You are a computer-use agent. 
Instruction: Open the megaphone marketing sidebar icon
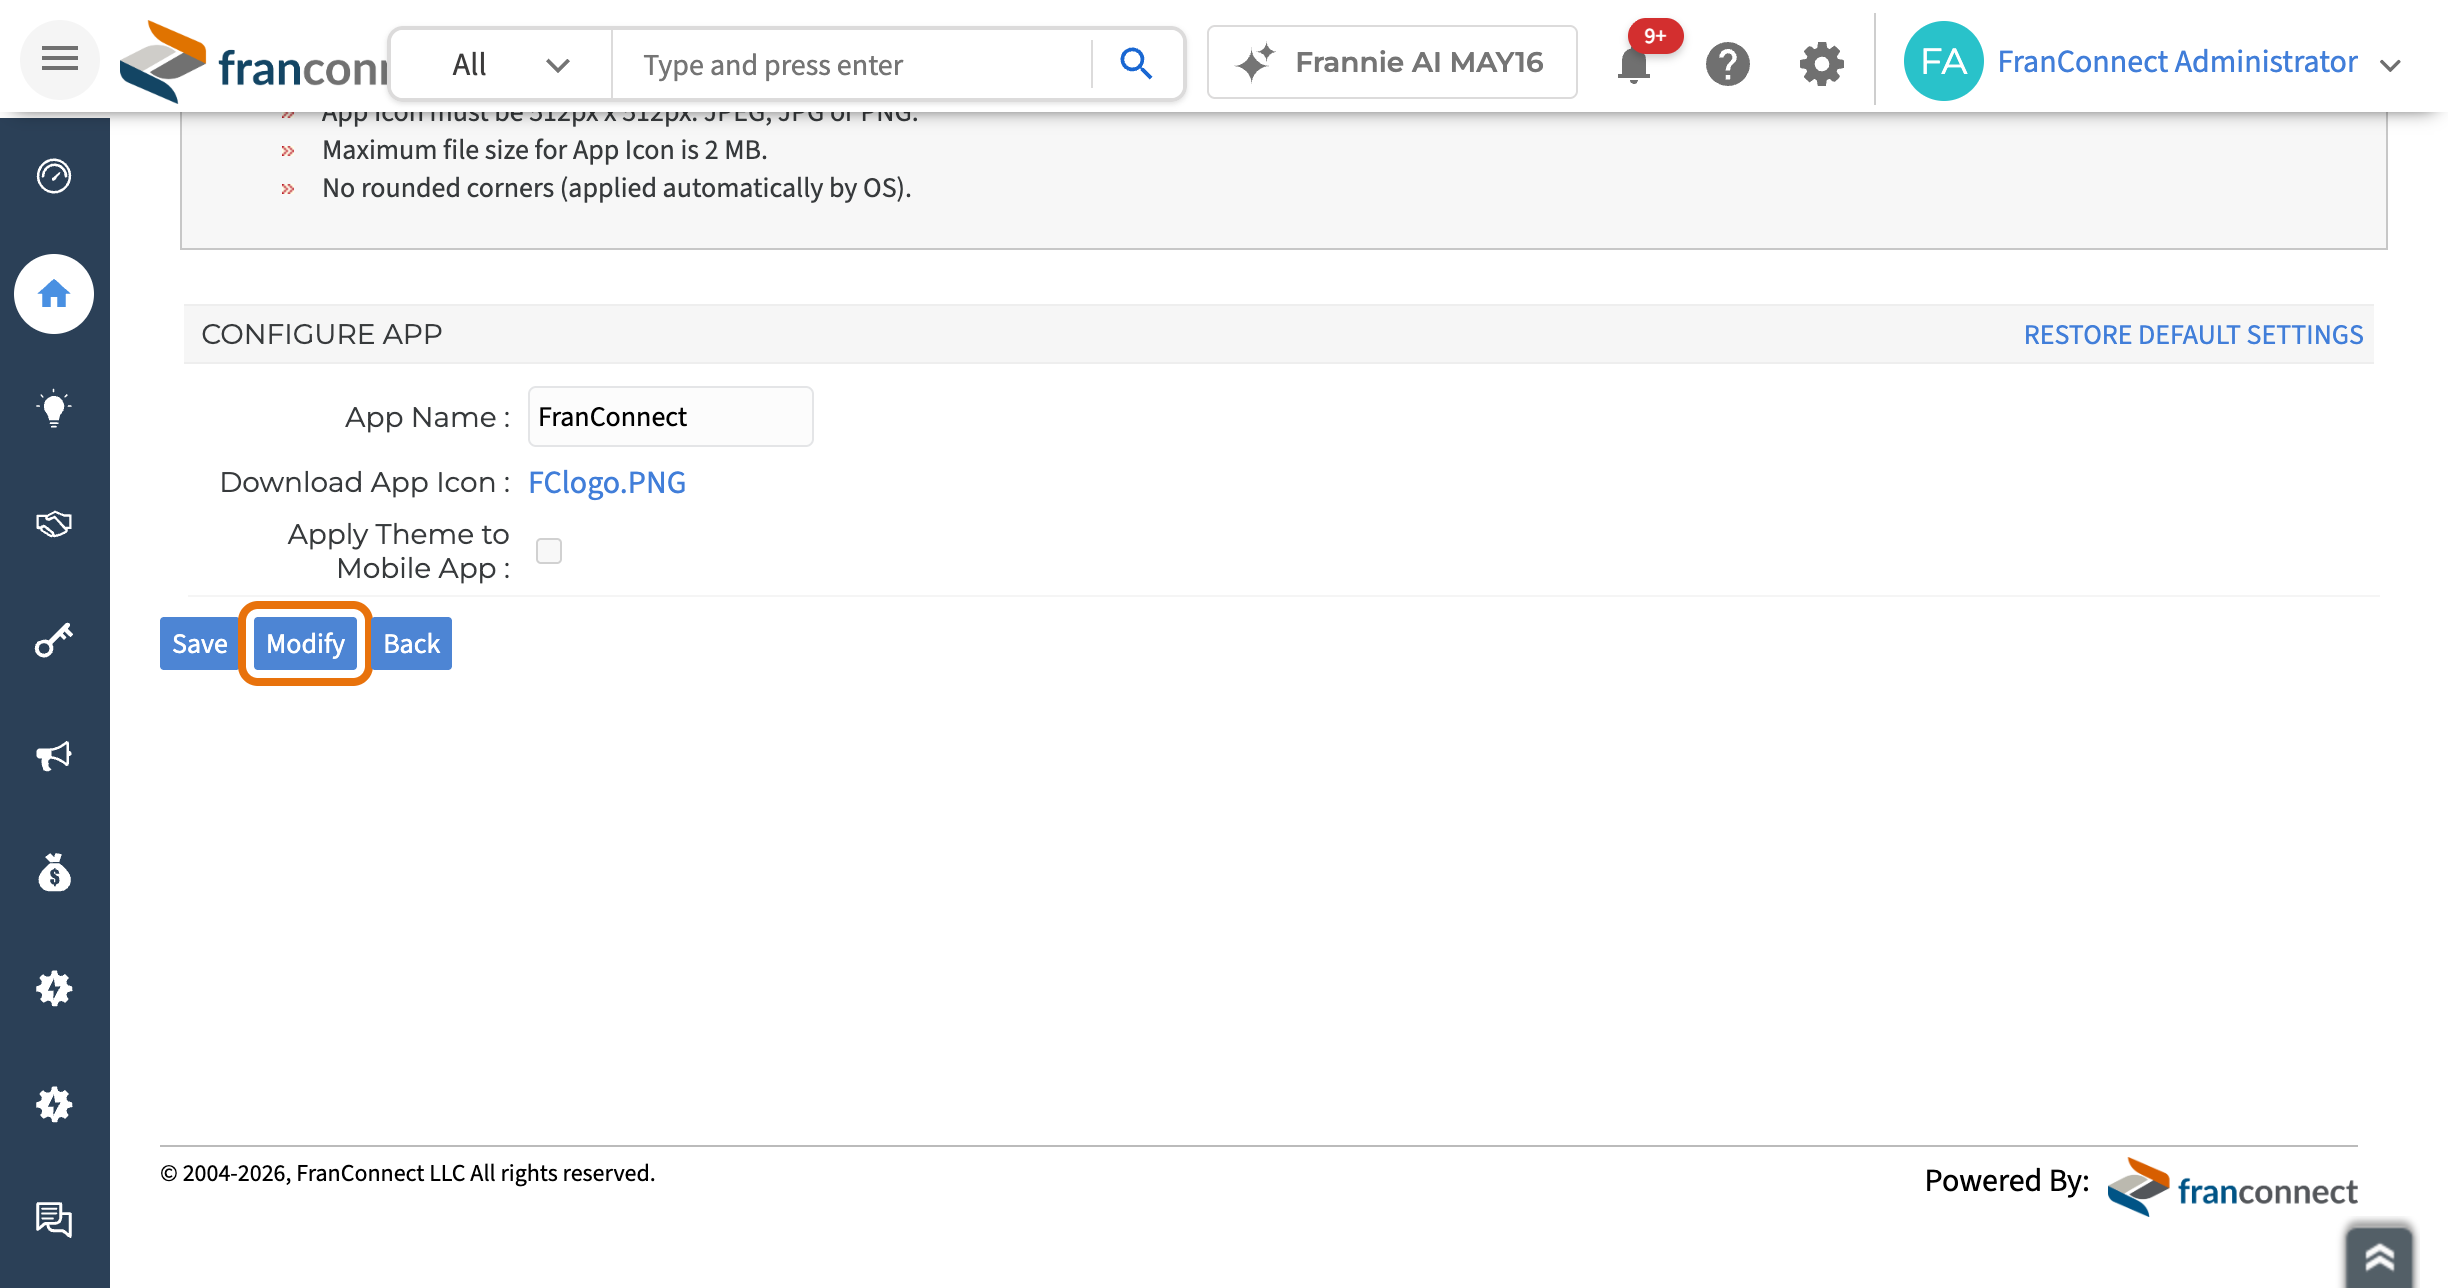(x=54, y=756)
